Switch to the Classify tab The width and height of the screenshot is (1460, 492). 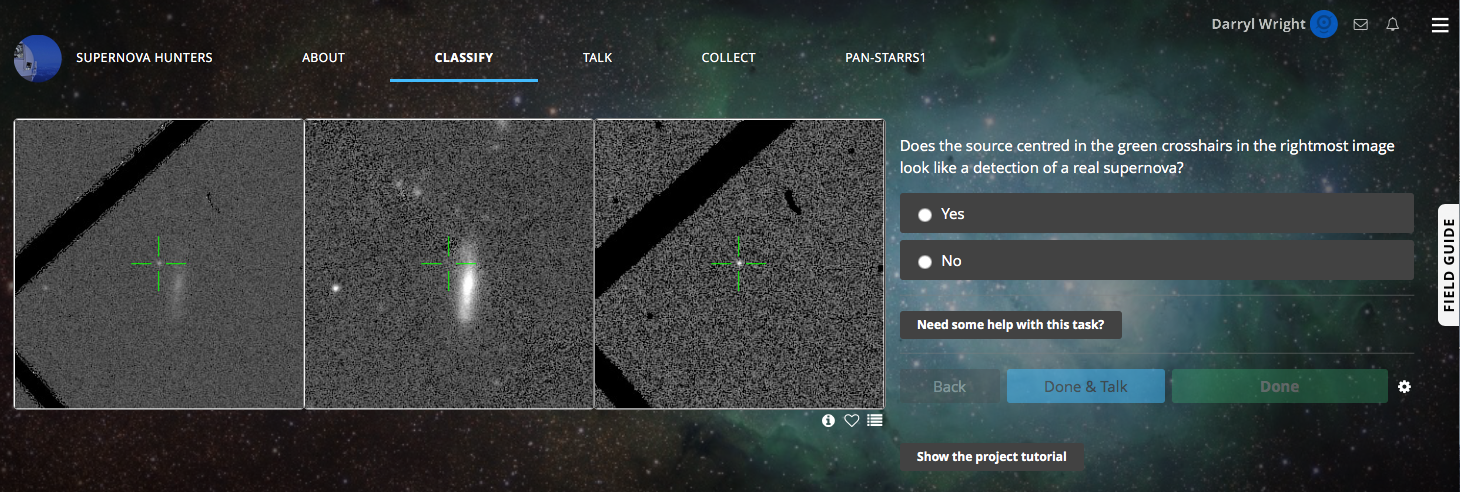coord(464,58)
